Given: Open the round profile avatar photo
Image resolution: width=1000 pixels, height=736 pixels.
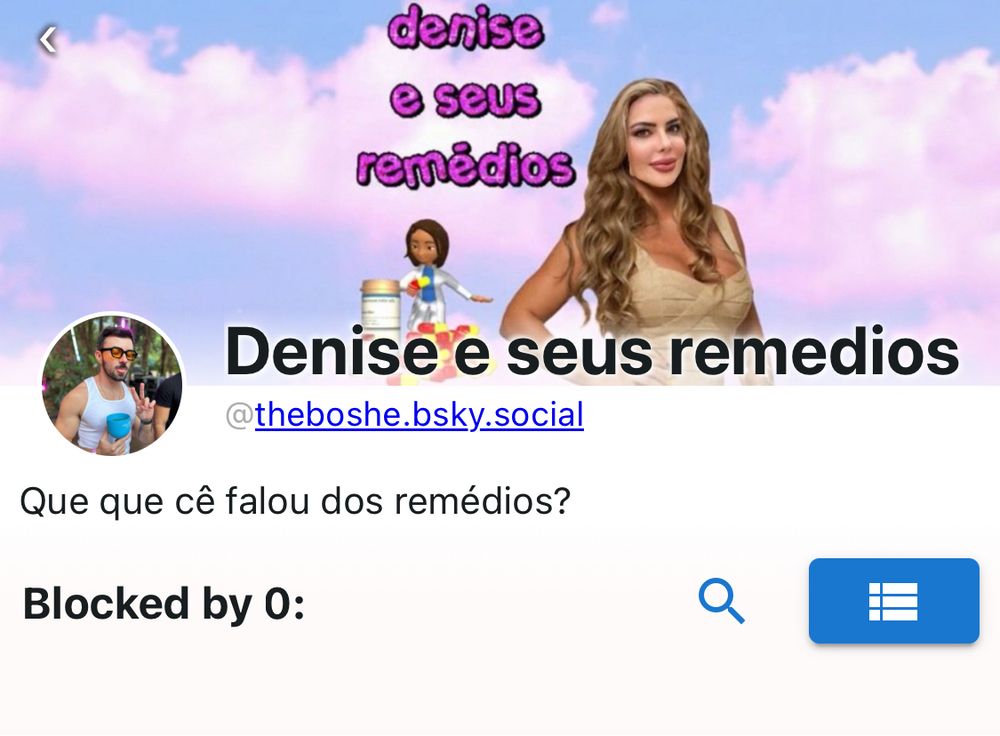Looking at the screenshot, I should click(x=112, y=385).
